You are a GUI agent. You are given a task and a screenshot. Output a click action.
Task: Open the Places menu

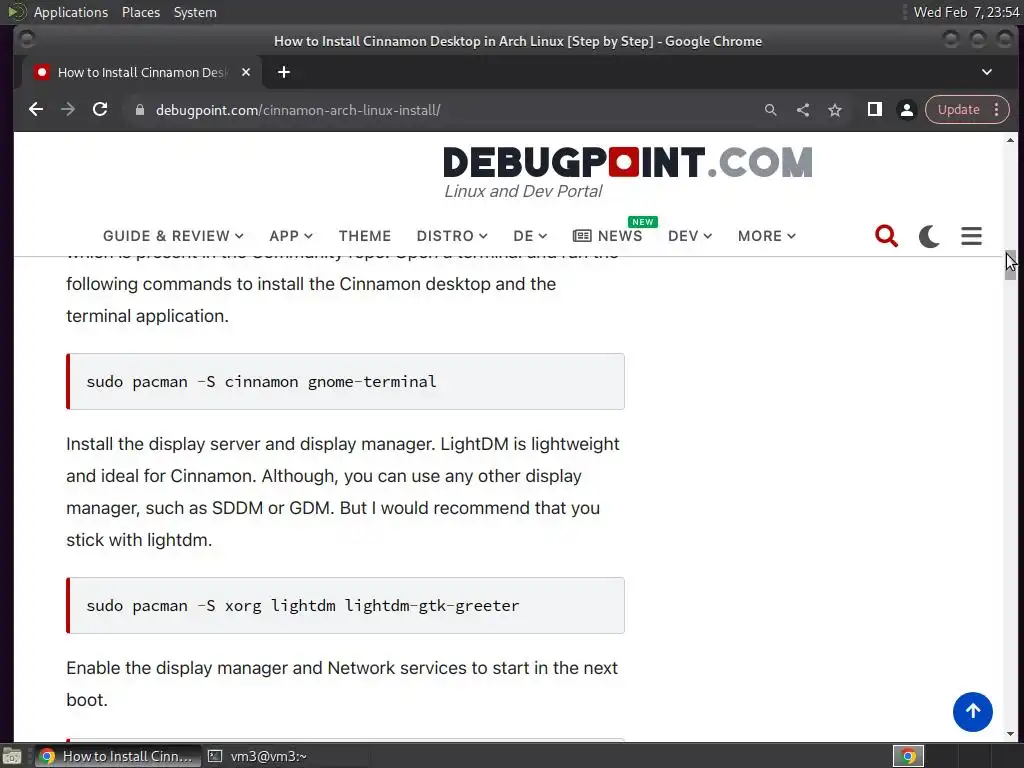[x=140, y=12]
